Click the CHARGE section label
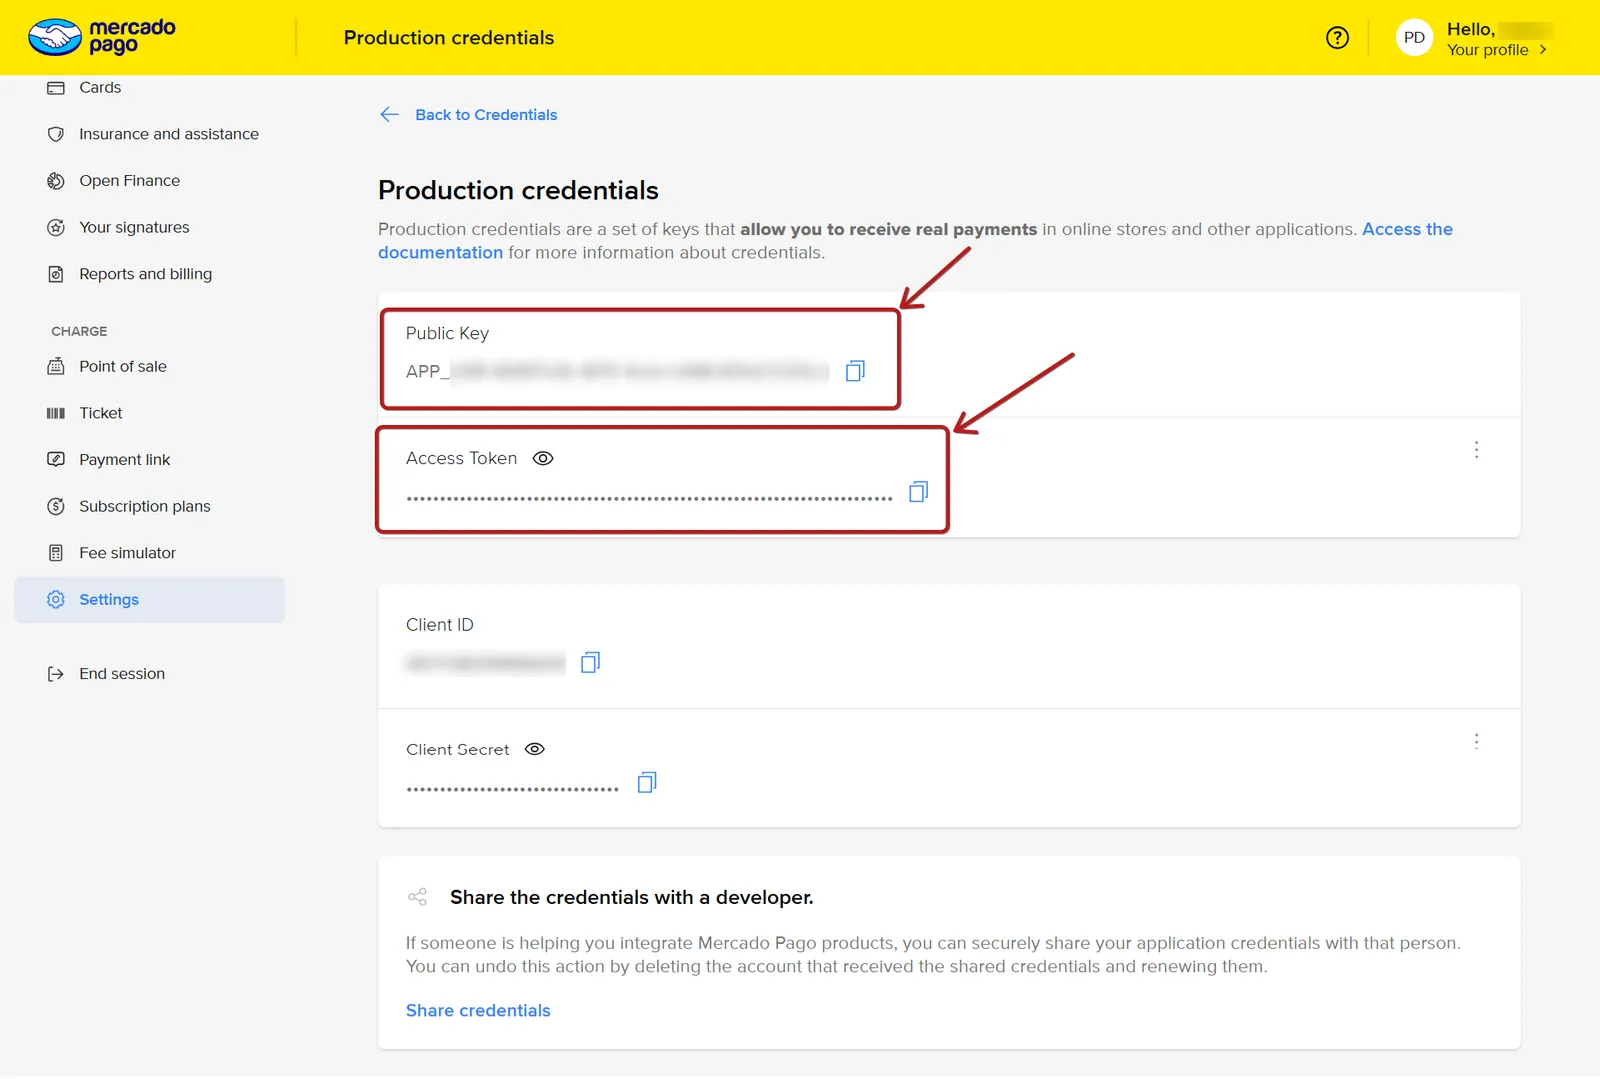Image resolution: width=1600 pixels, height=1079 pixels. pos(79,331)
